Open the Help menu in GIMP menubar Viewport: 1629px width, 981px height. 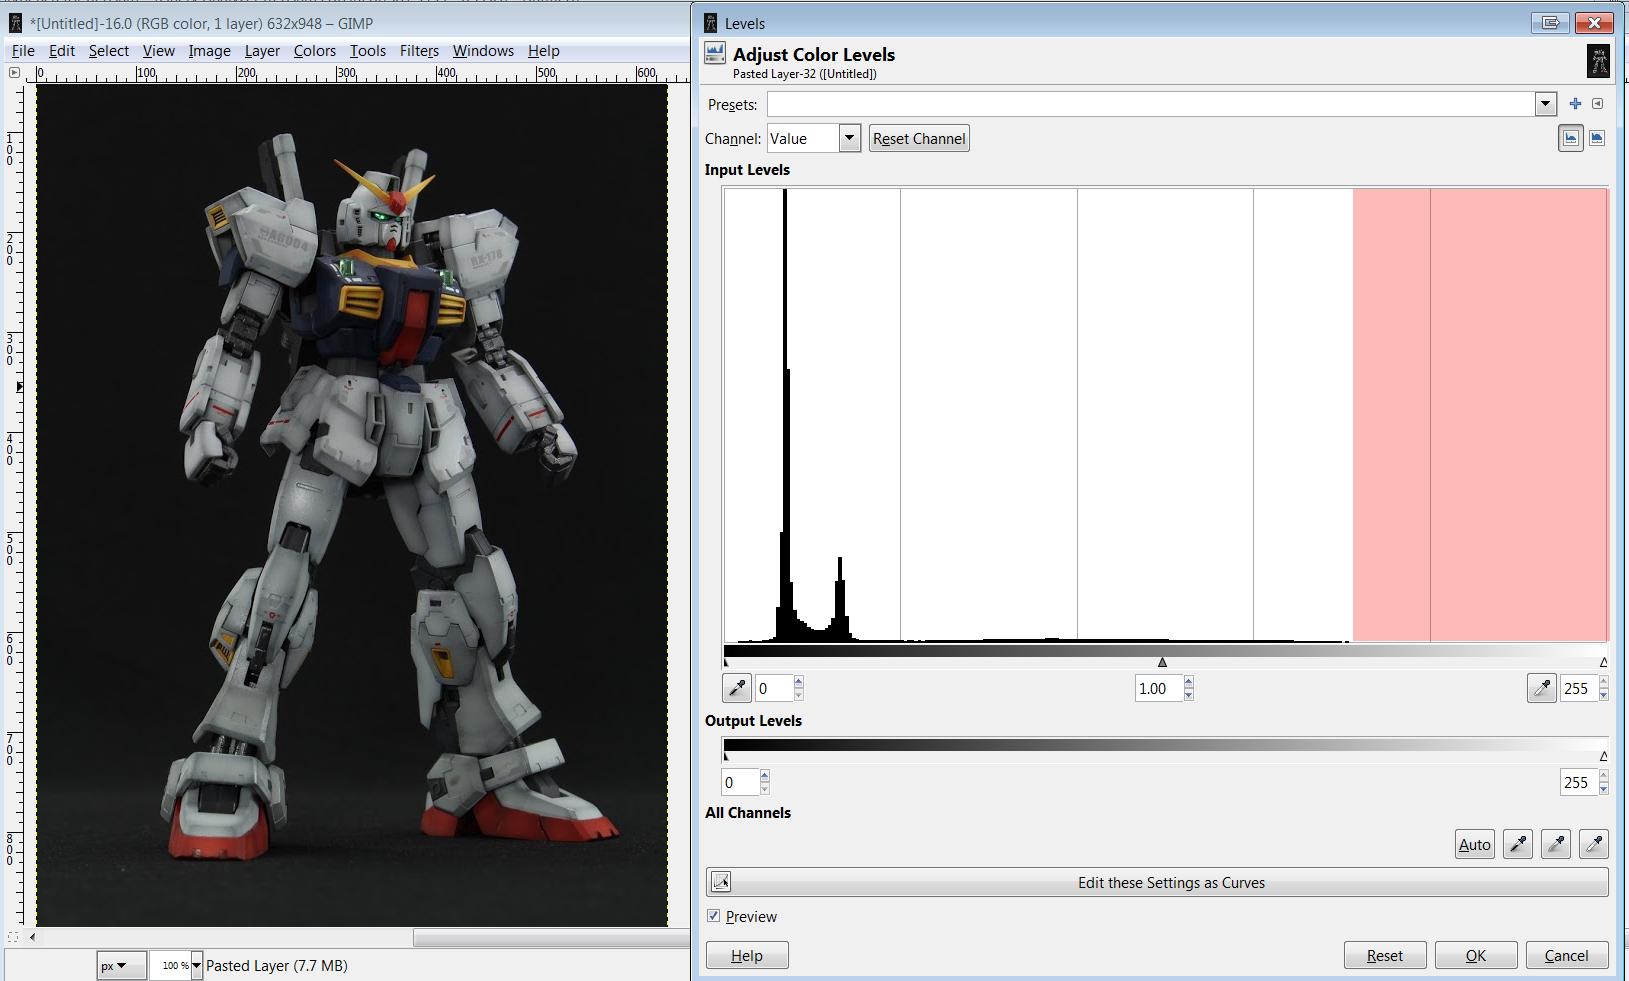tap(543, 51)
